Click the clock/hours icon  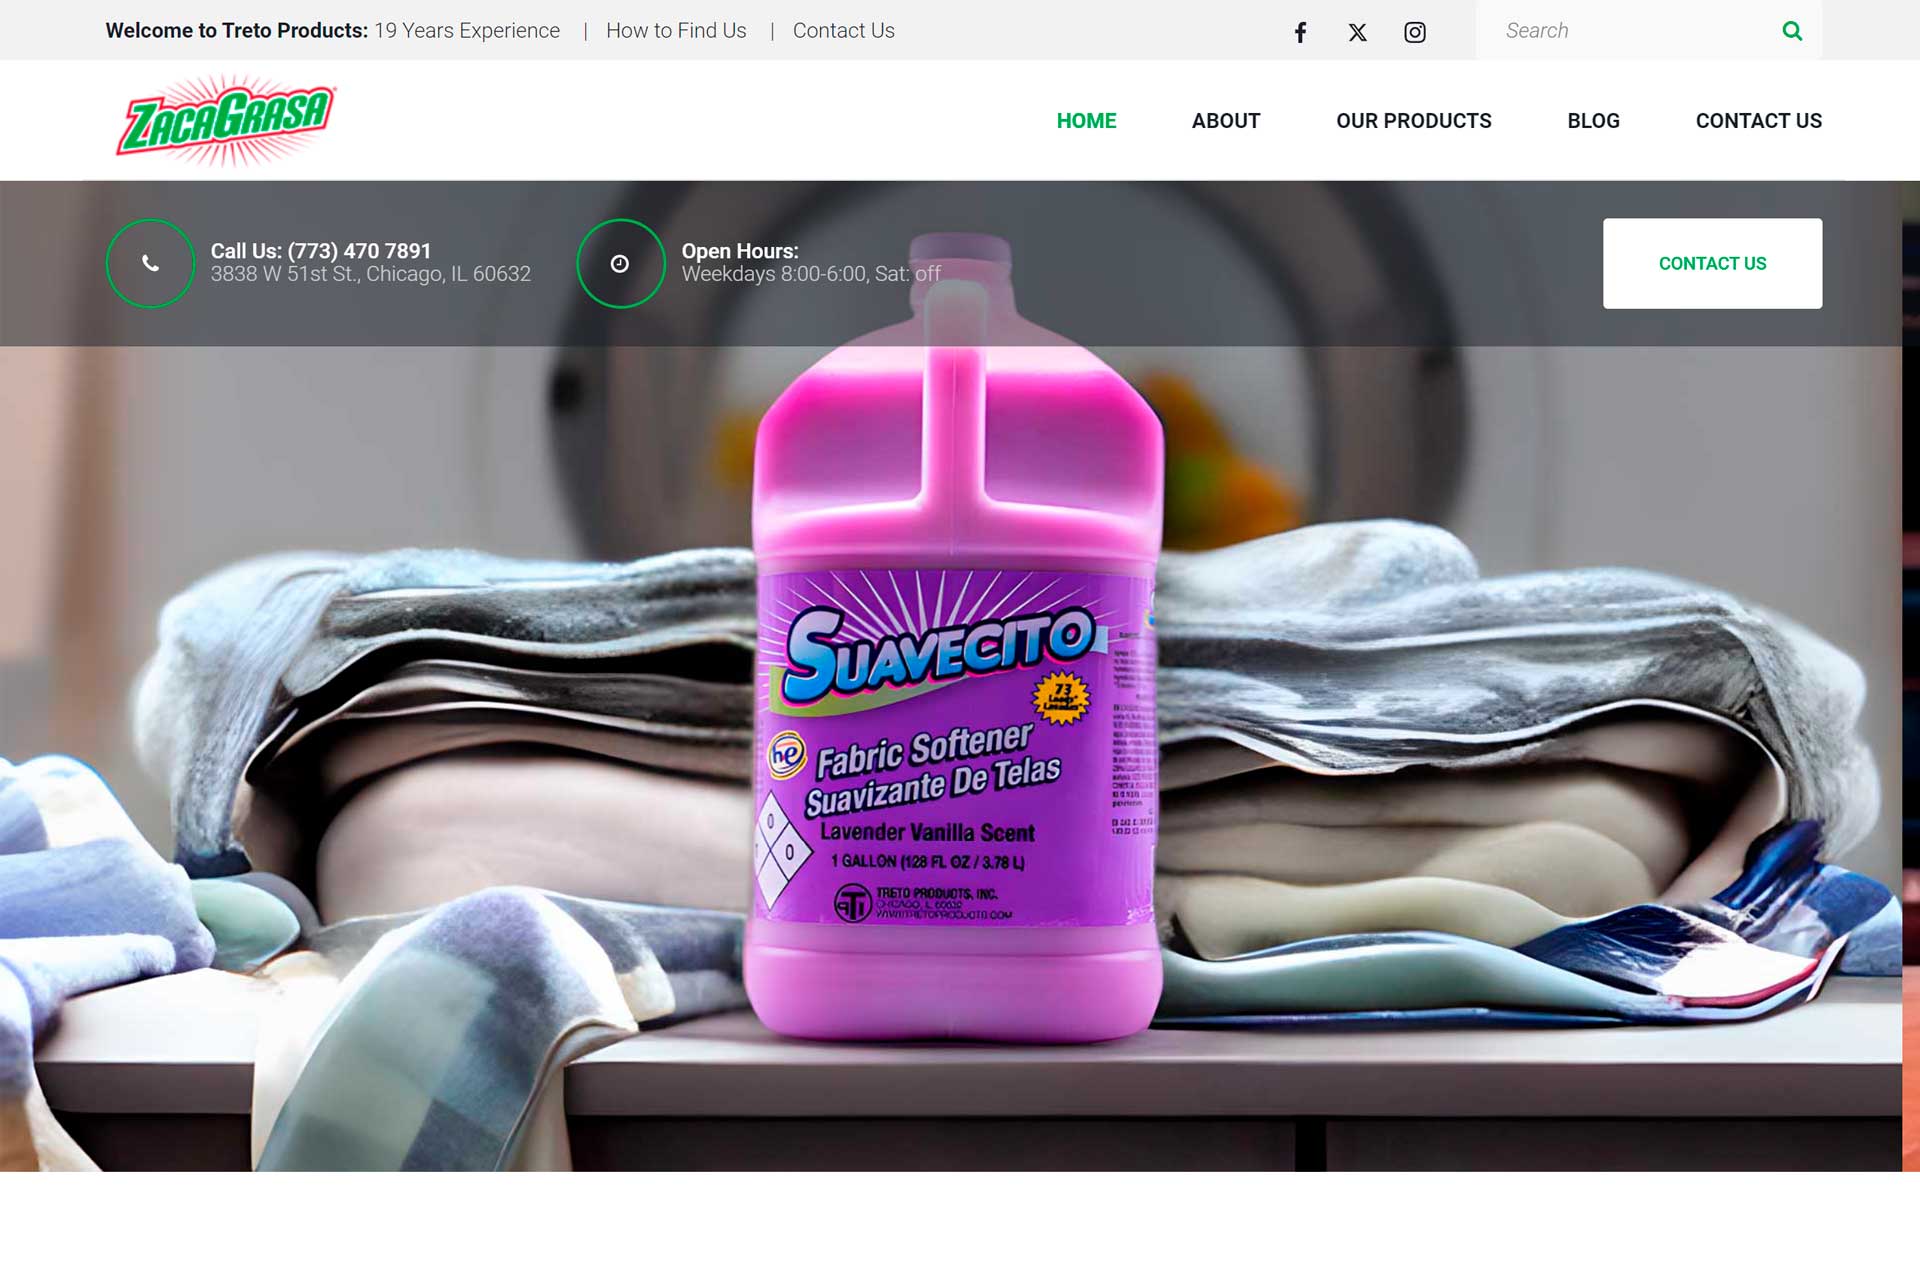coord(619,263)
